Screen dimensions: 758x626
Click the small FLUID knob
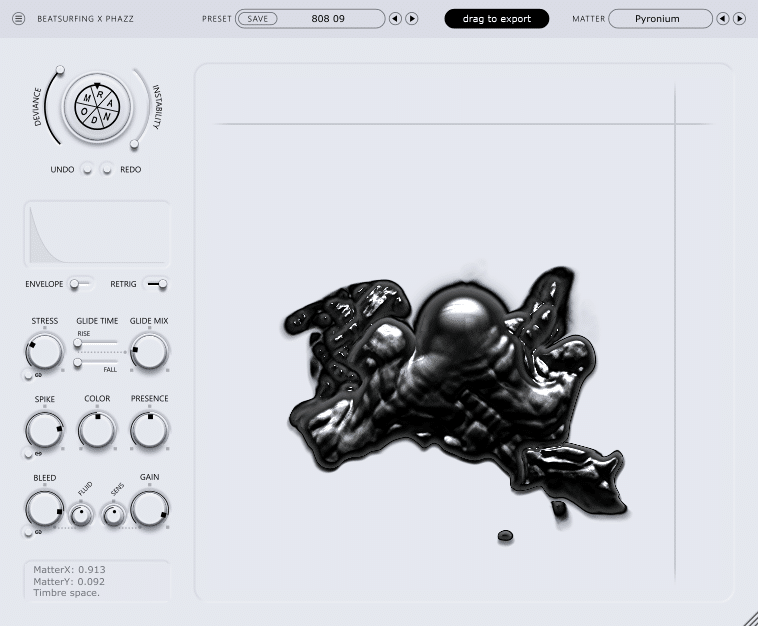81,515
